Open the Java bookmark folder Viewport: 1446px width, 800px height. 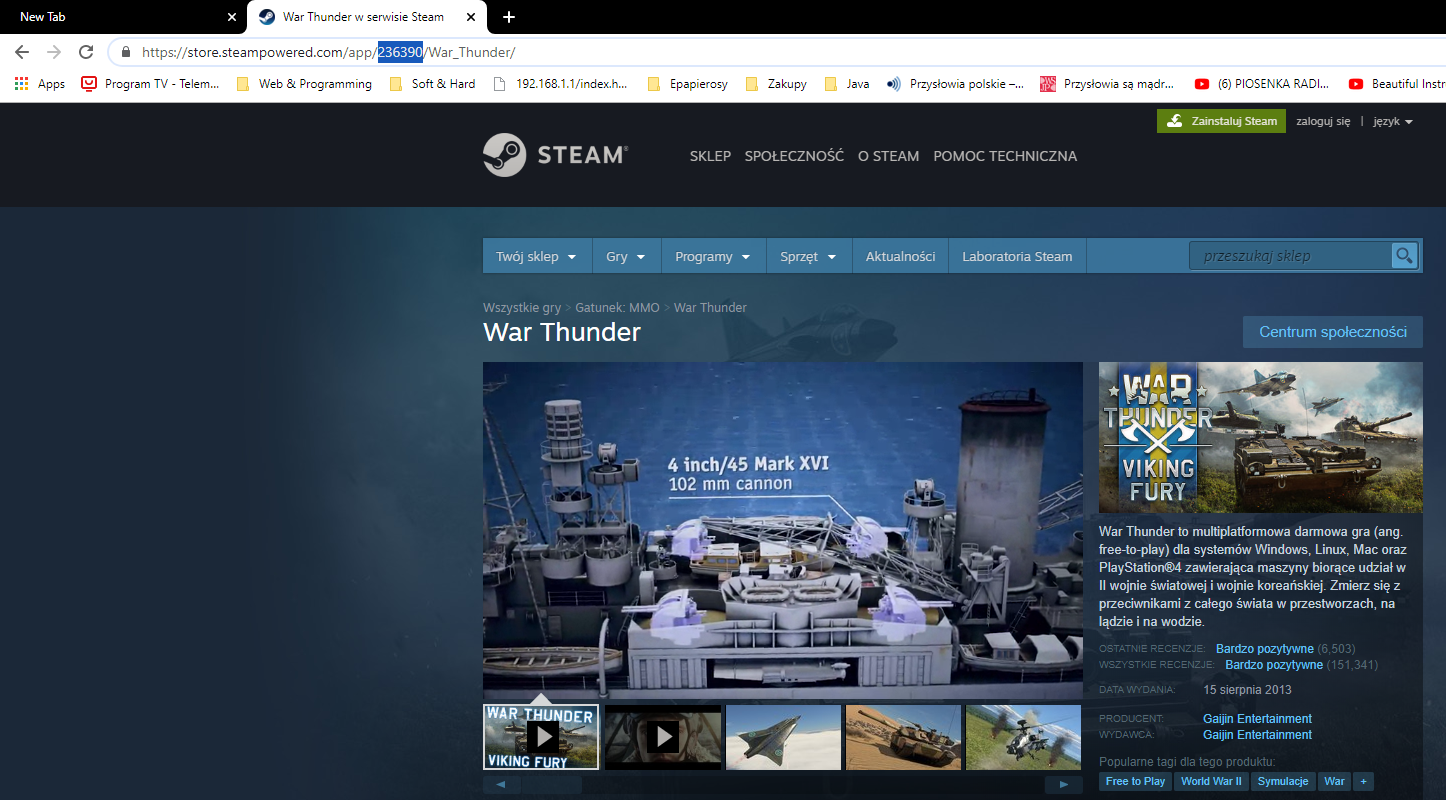click(x=847, y=84)
